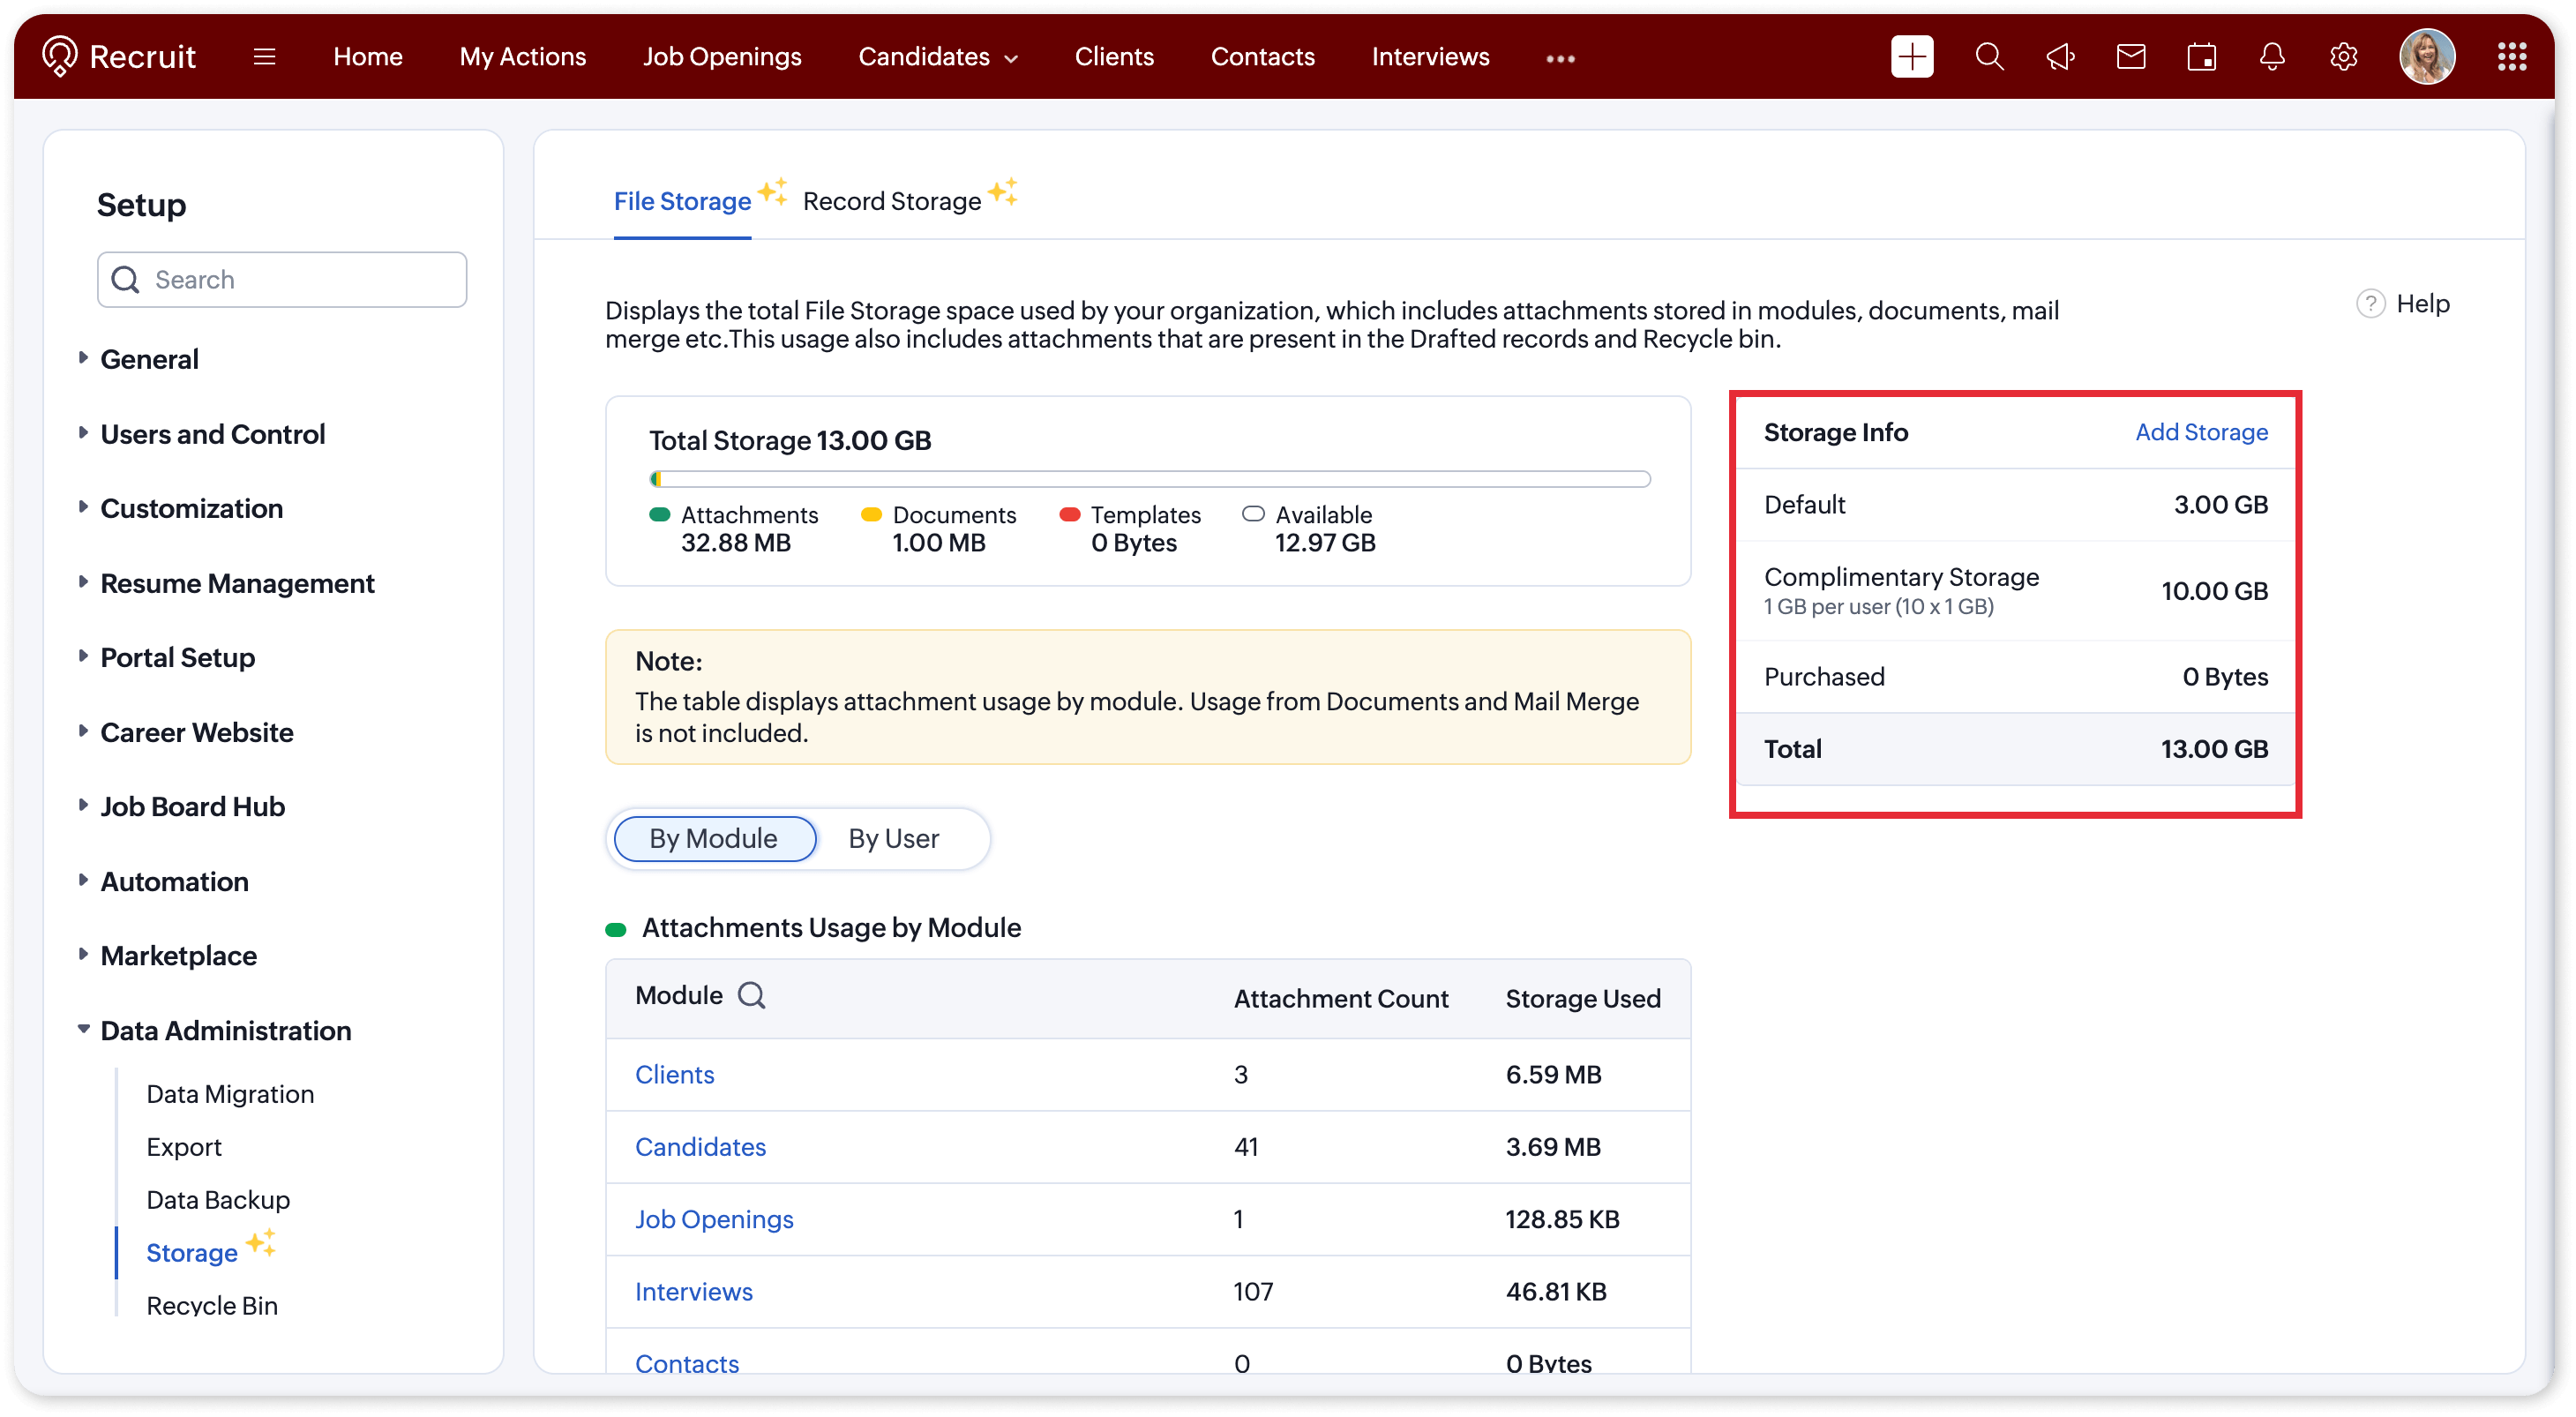Select the By Module view toggle
The width and height of the screenshot is (2576, 1417).
[x=714, y=838]
